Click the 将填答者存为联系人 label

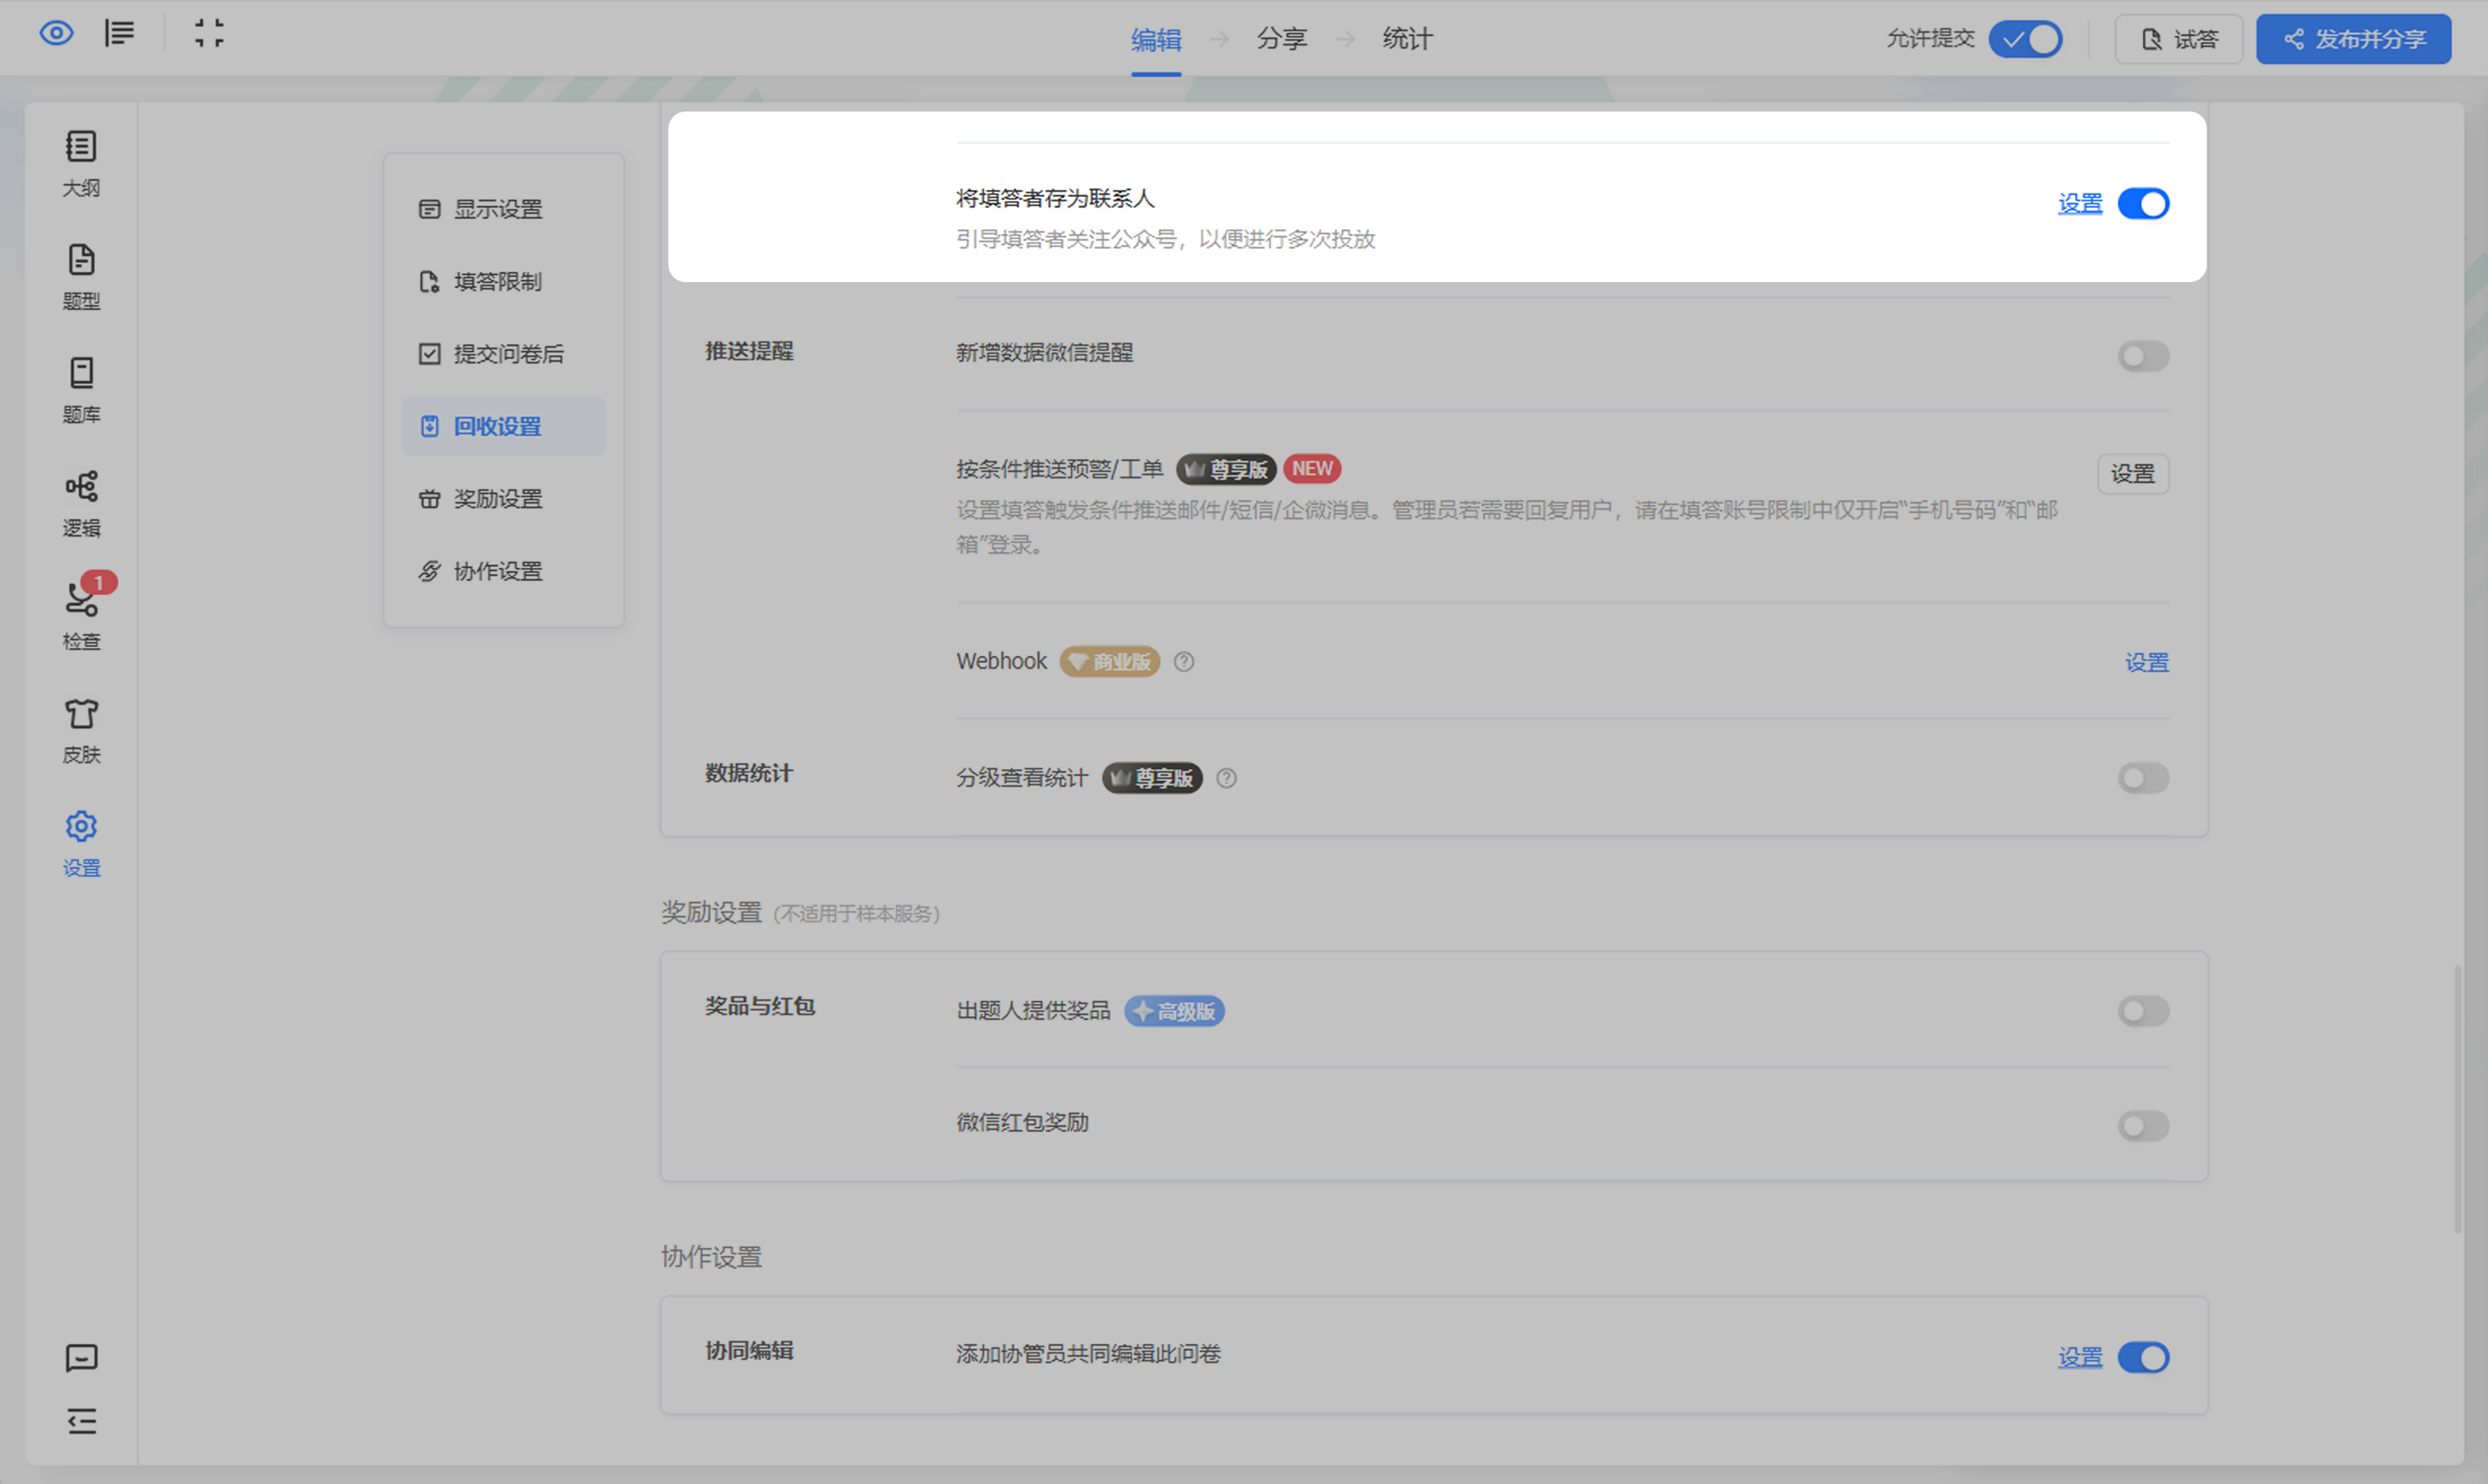click(1055, 199)
